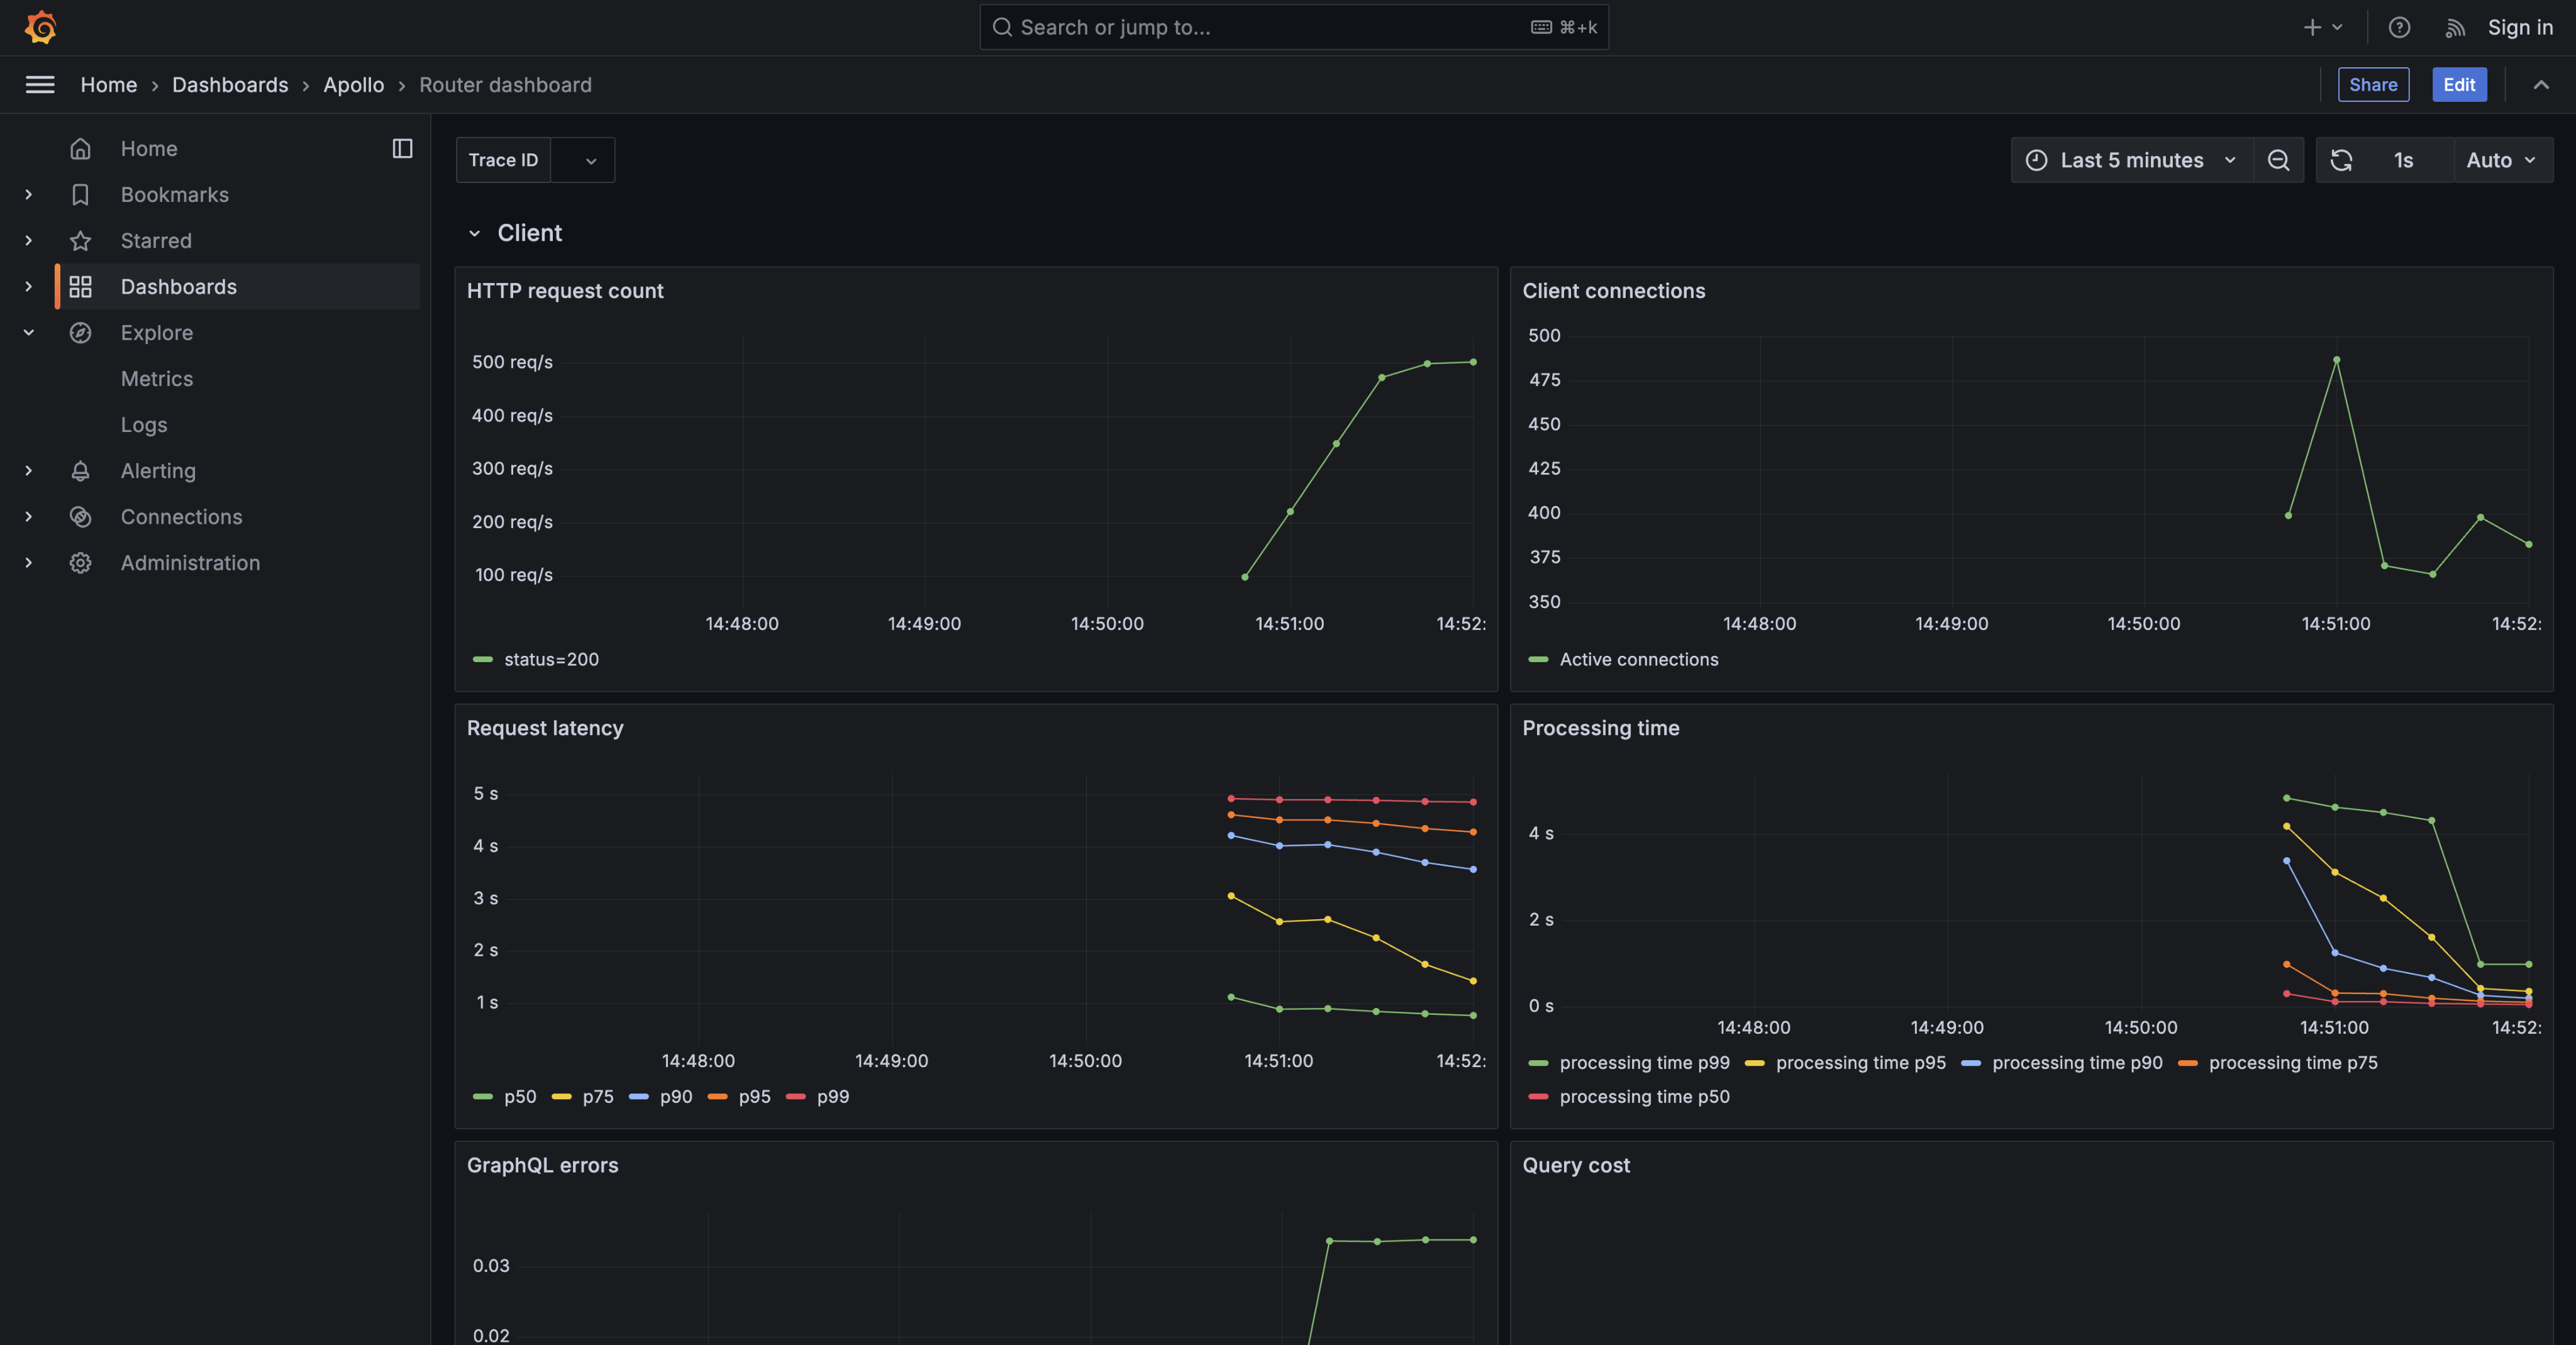This screenshot has height=1345, width=2576.
Task: Click the refresh dashboard icon
Action: [2341, 160]
